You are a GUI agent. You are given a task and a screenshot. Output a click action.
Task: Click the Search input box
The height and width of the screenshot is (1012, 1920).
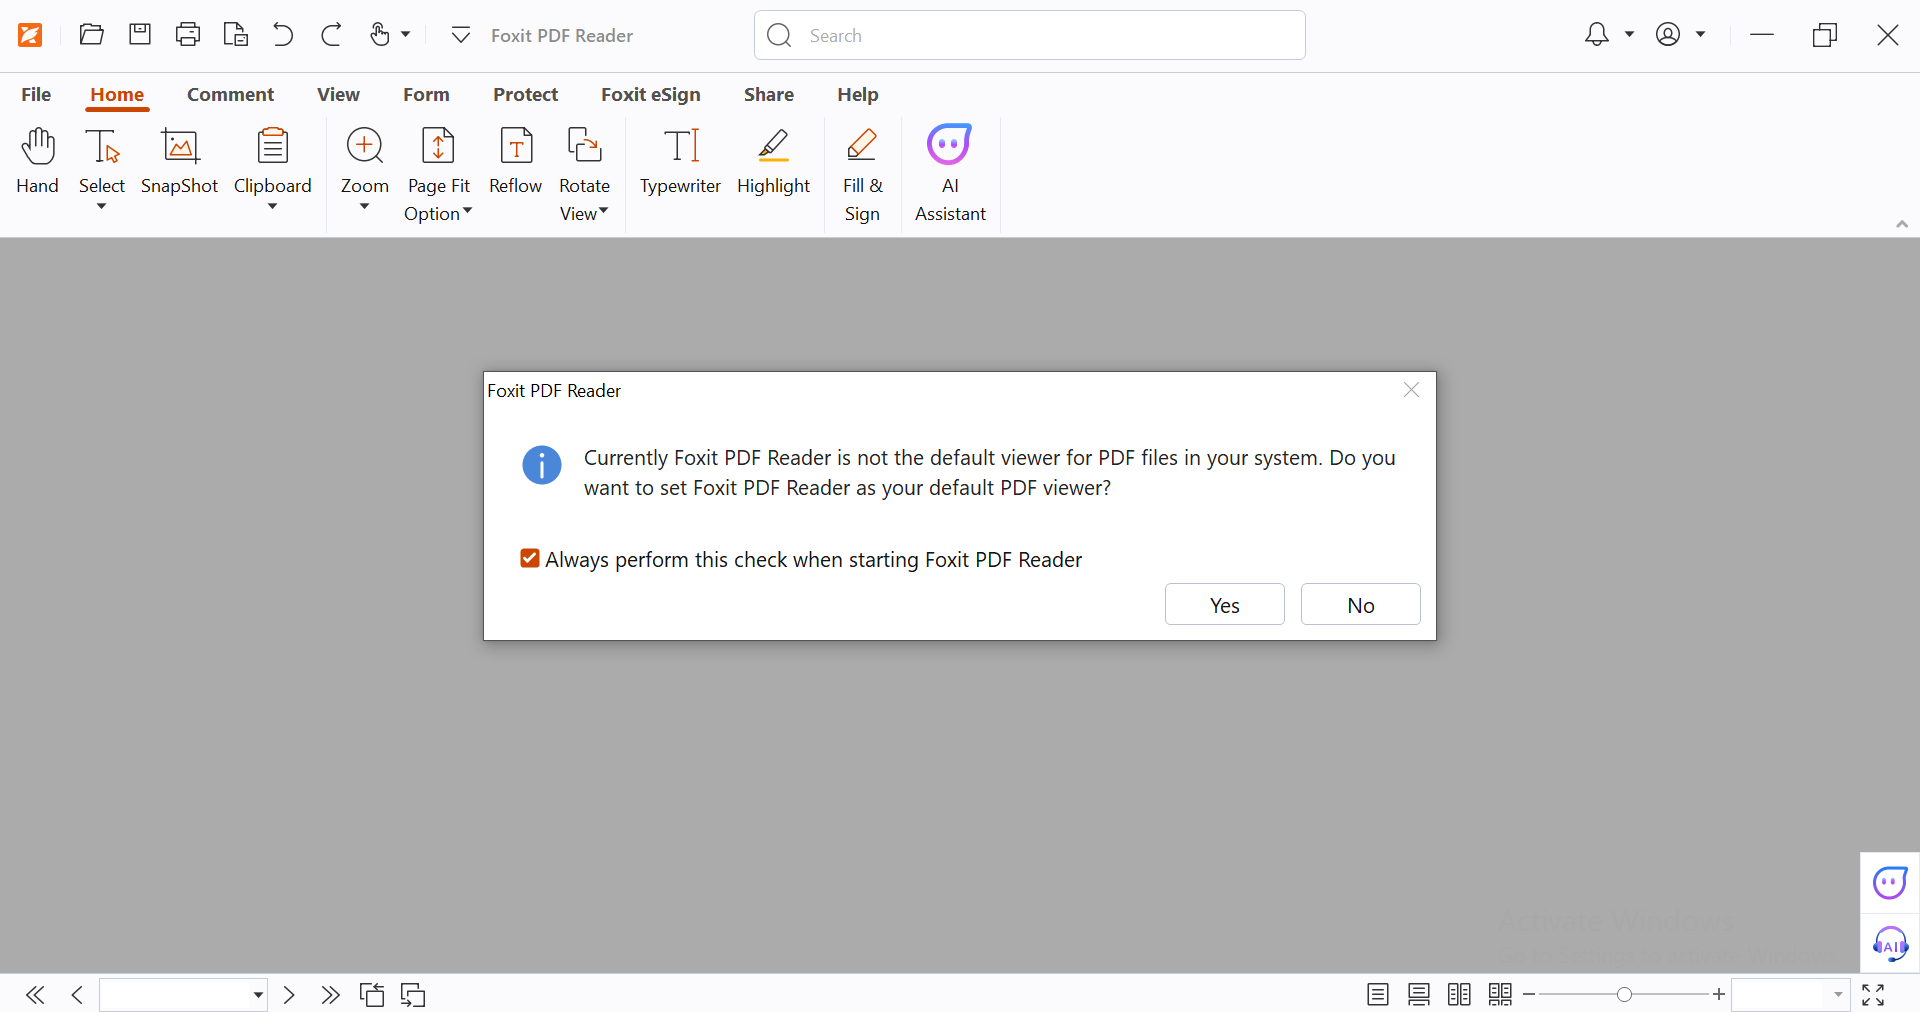1029,35
